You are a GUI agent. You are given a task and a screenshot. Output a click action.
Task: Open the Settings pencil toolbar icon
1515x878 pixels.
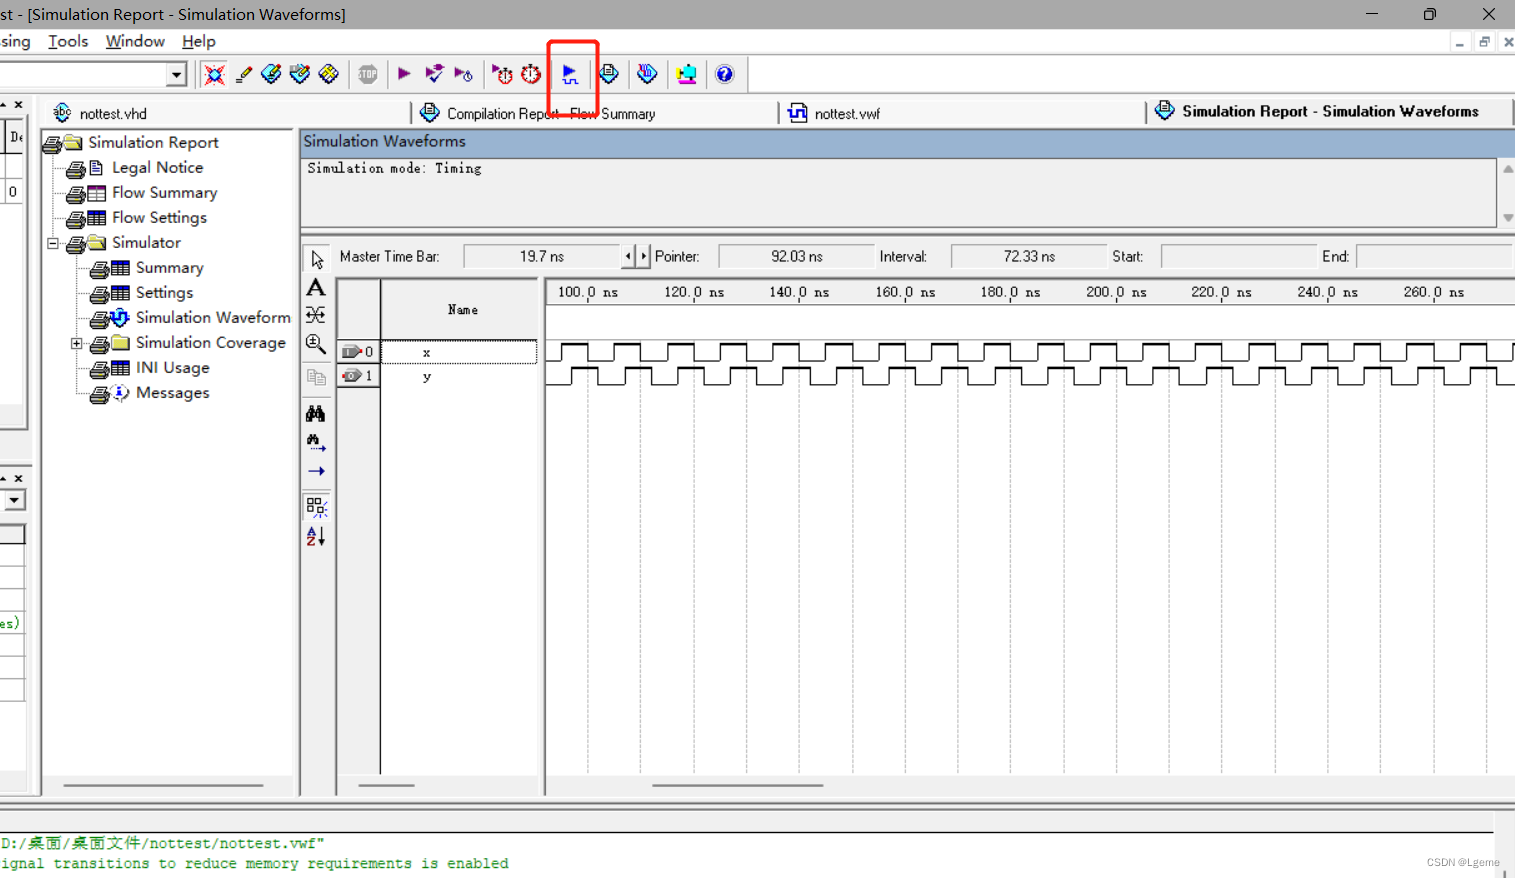[243, 74]
